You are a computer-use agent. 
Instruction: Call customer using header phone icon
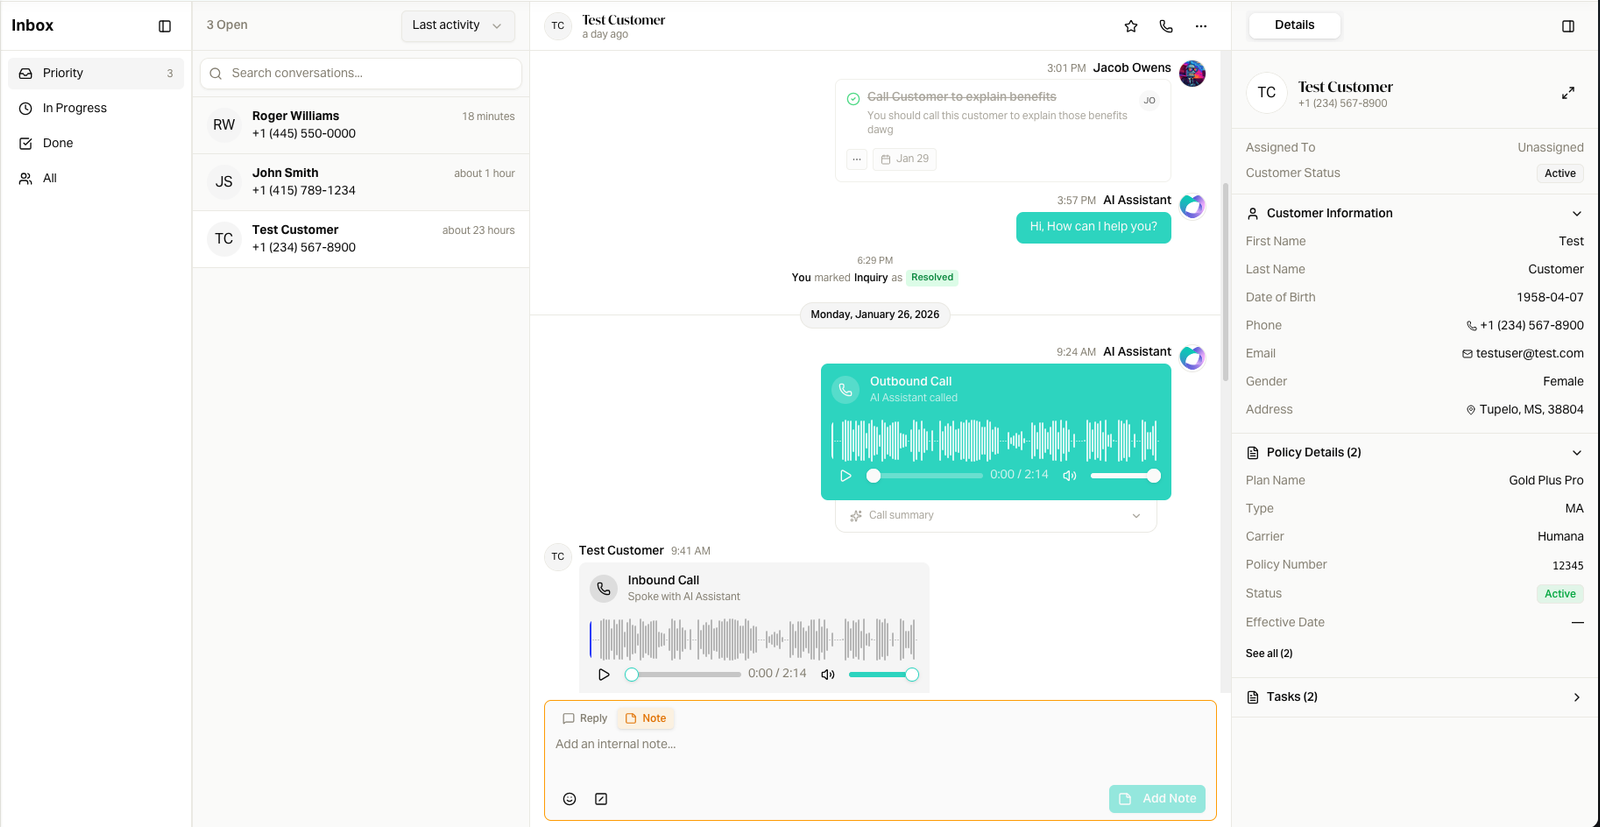tap(1166, 26)
